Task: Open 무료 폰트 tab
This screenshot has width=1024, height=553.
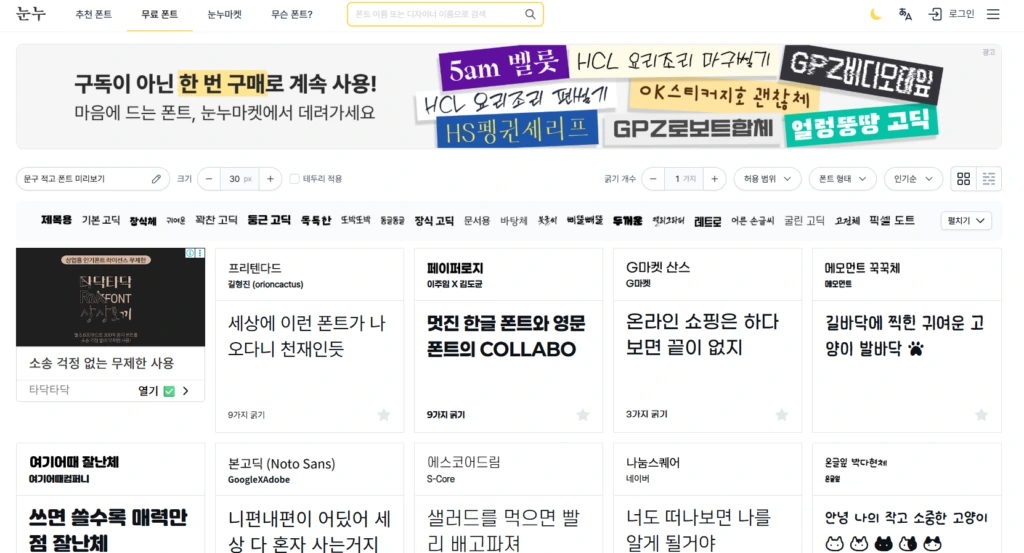Action: pyautogui.click(x=159, y=14)
